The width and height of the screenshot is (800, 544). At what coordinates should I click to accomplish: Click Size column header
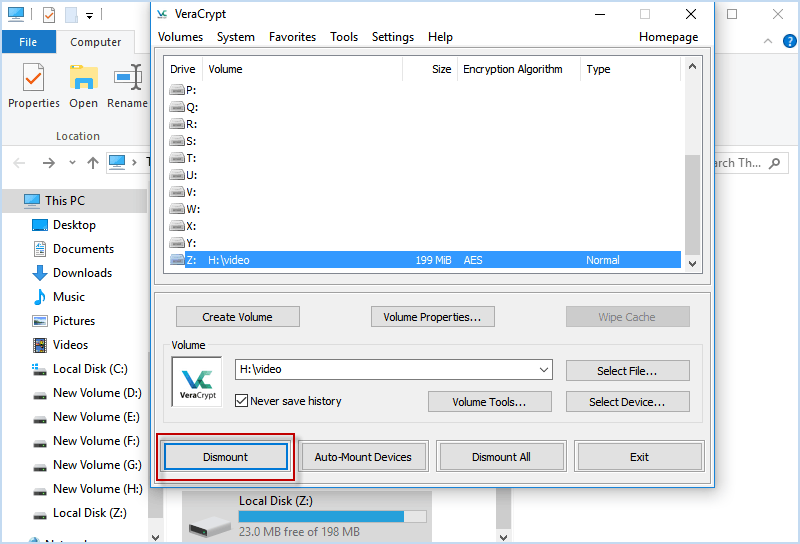(x=430, y=69)
